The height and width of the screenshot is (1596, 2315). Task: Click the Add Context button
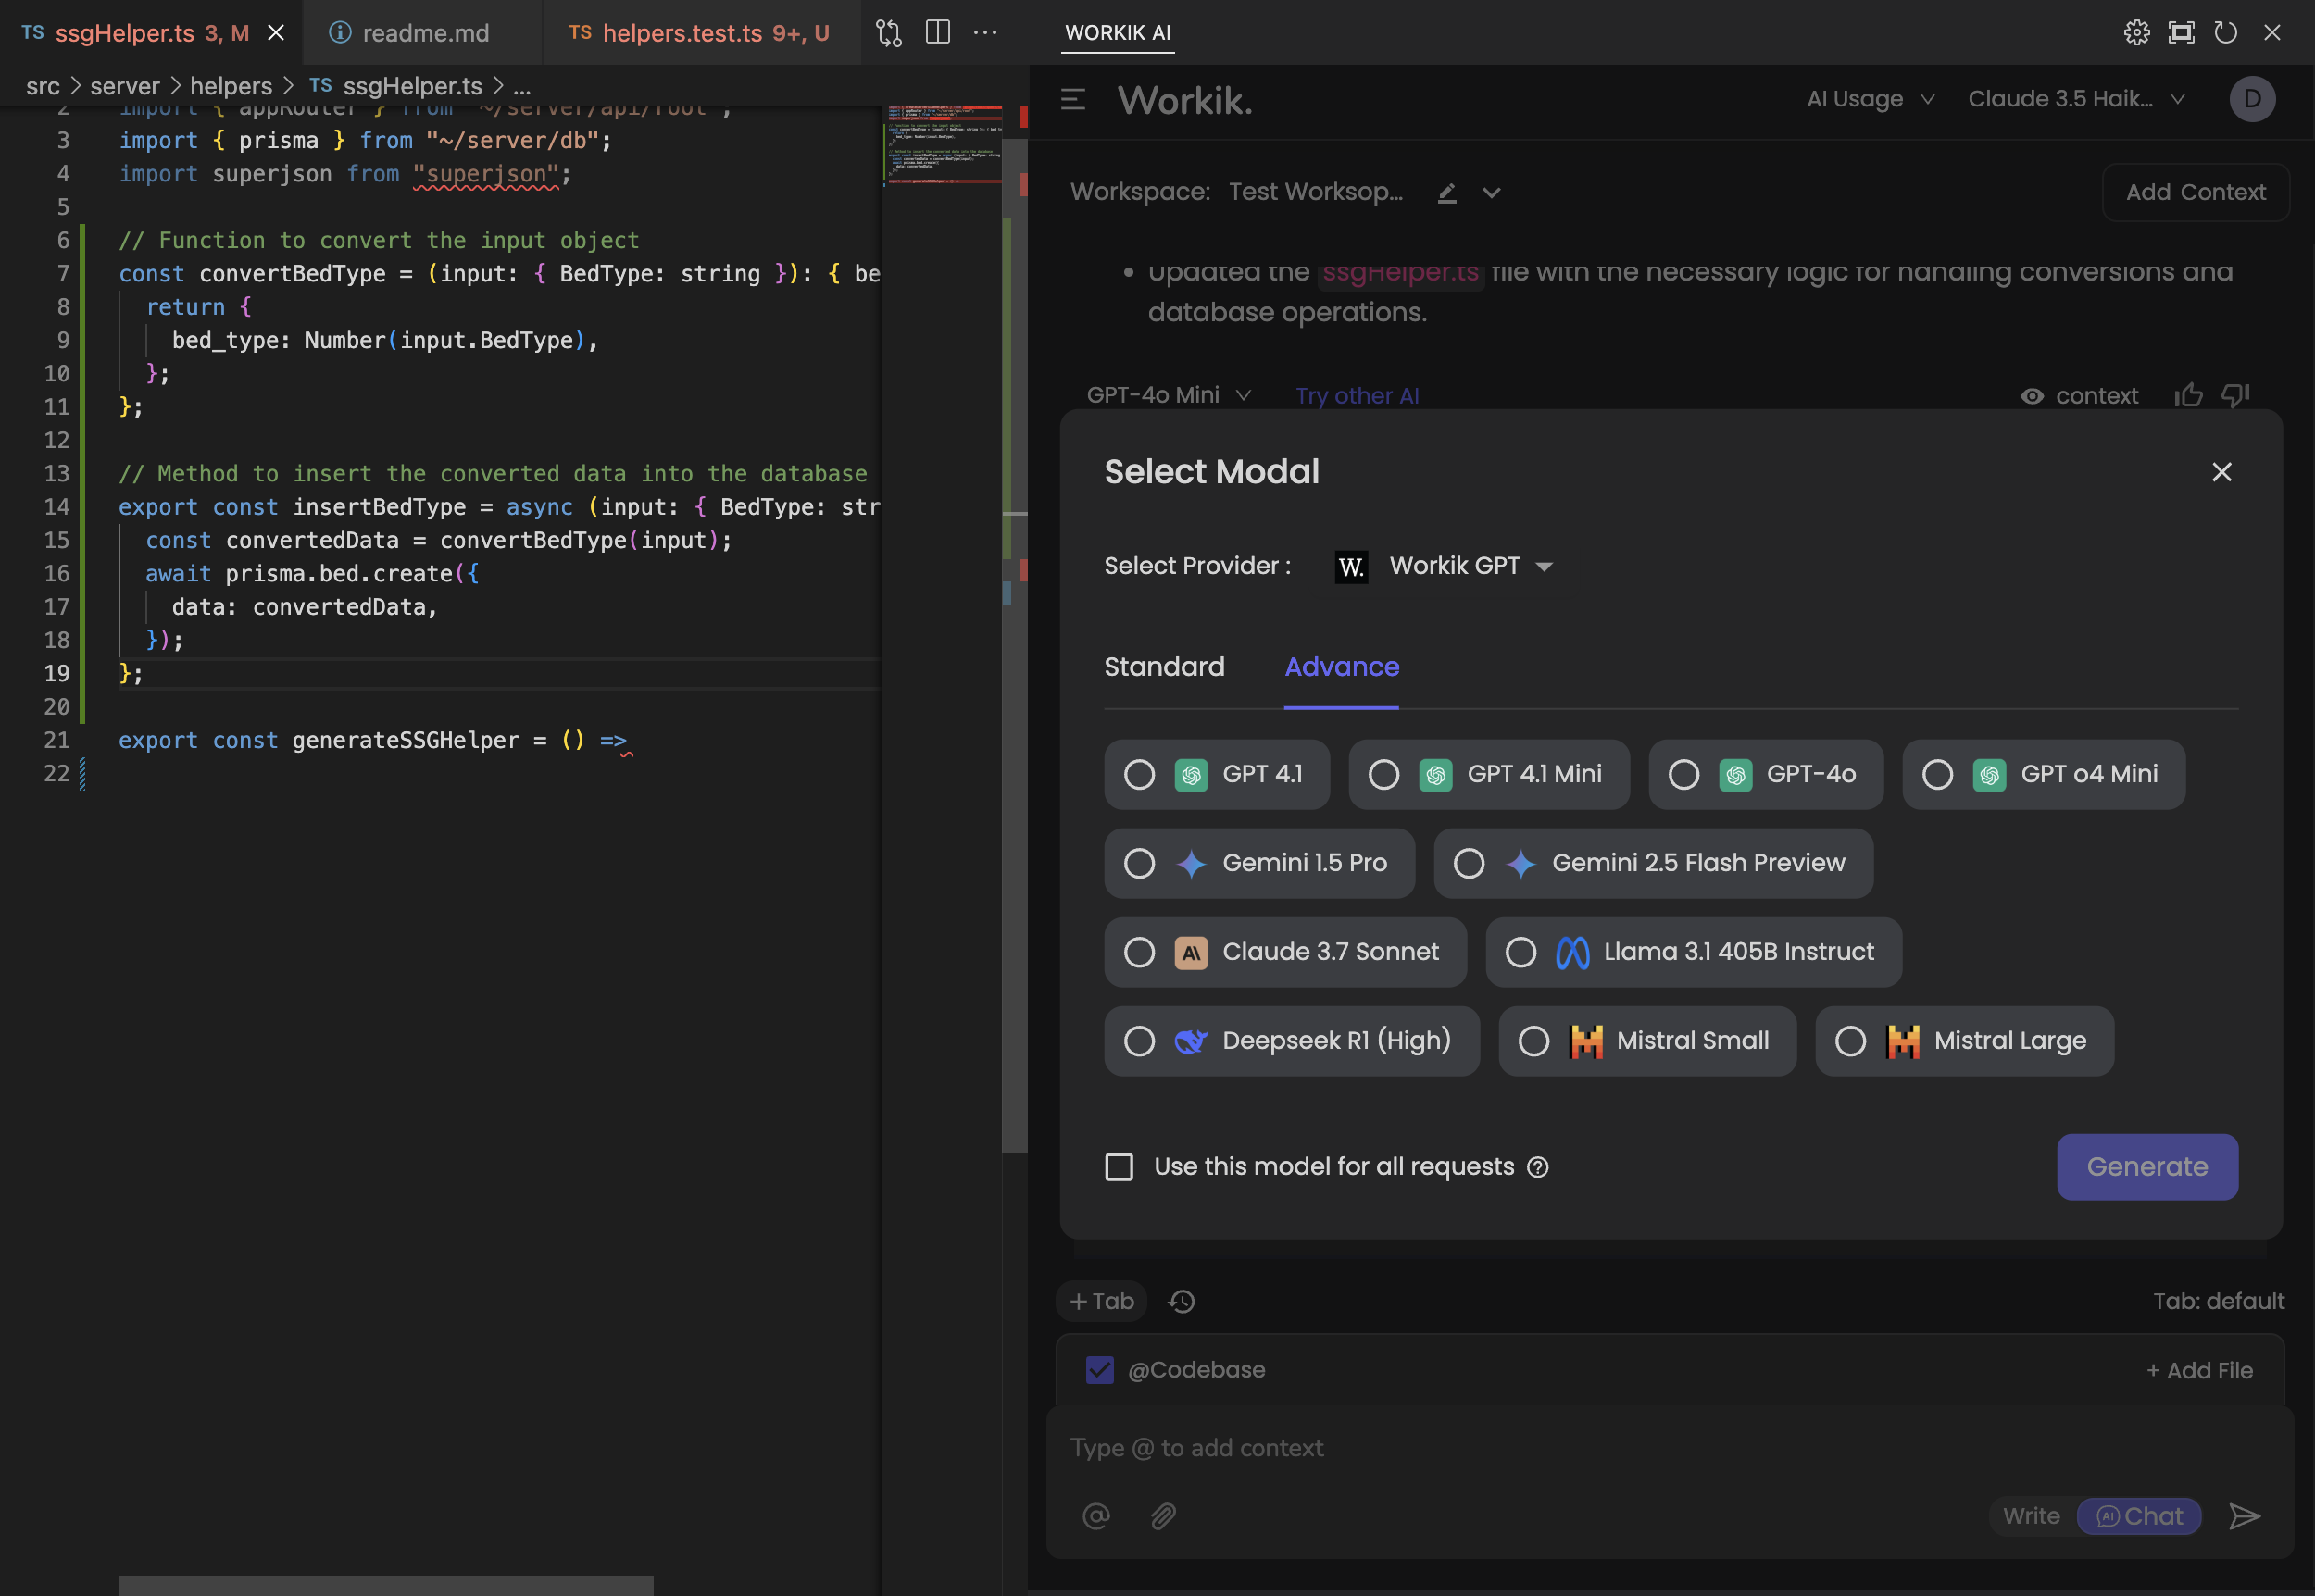(2195, 192)
